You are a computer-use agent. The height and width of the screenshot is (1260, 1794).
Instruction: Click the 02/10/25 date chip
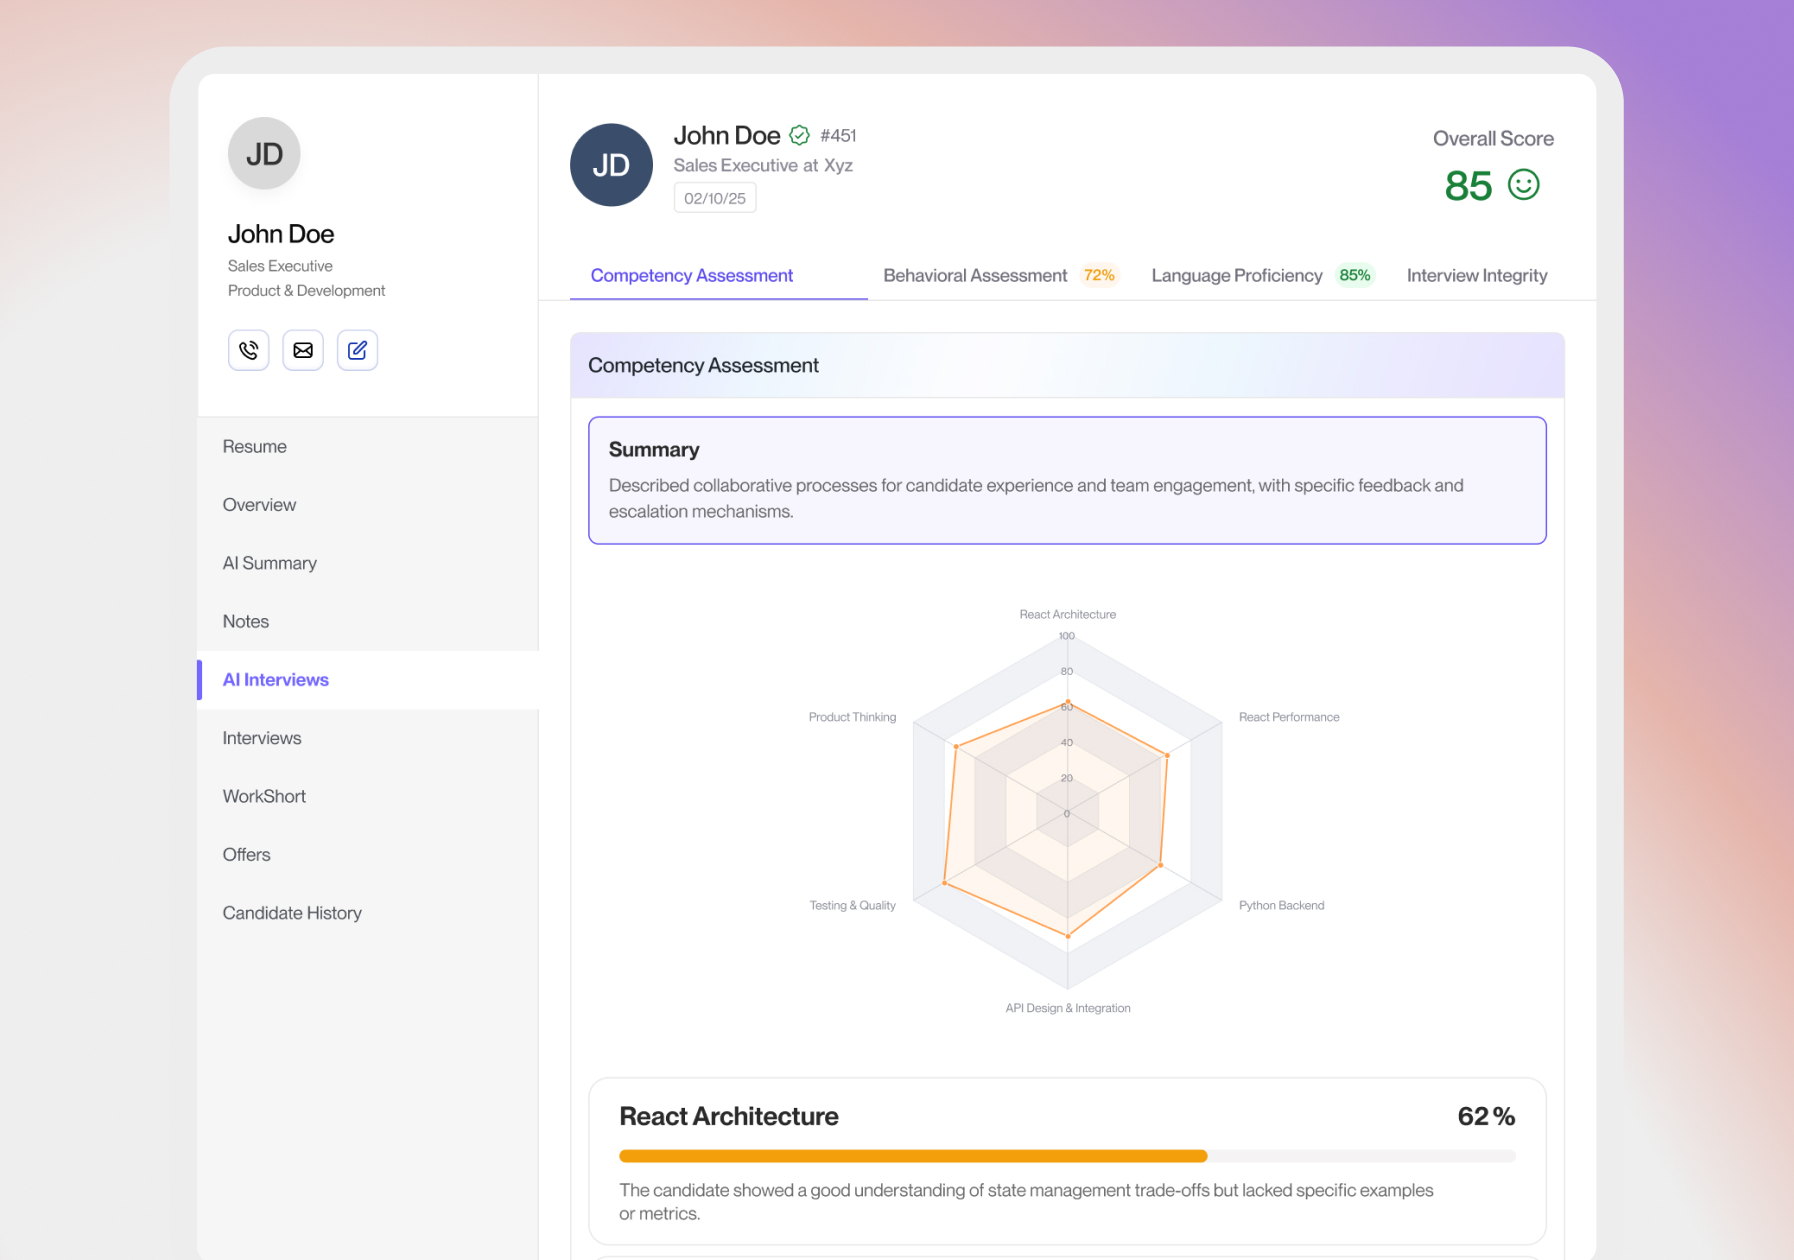click(x=715, y=198)
